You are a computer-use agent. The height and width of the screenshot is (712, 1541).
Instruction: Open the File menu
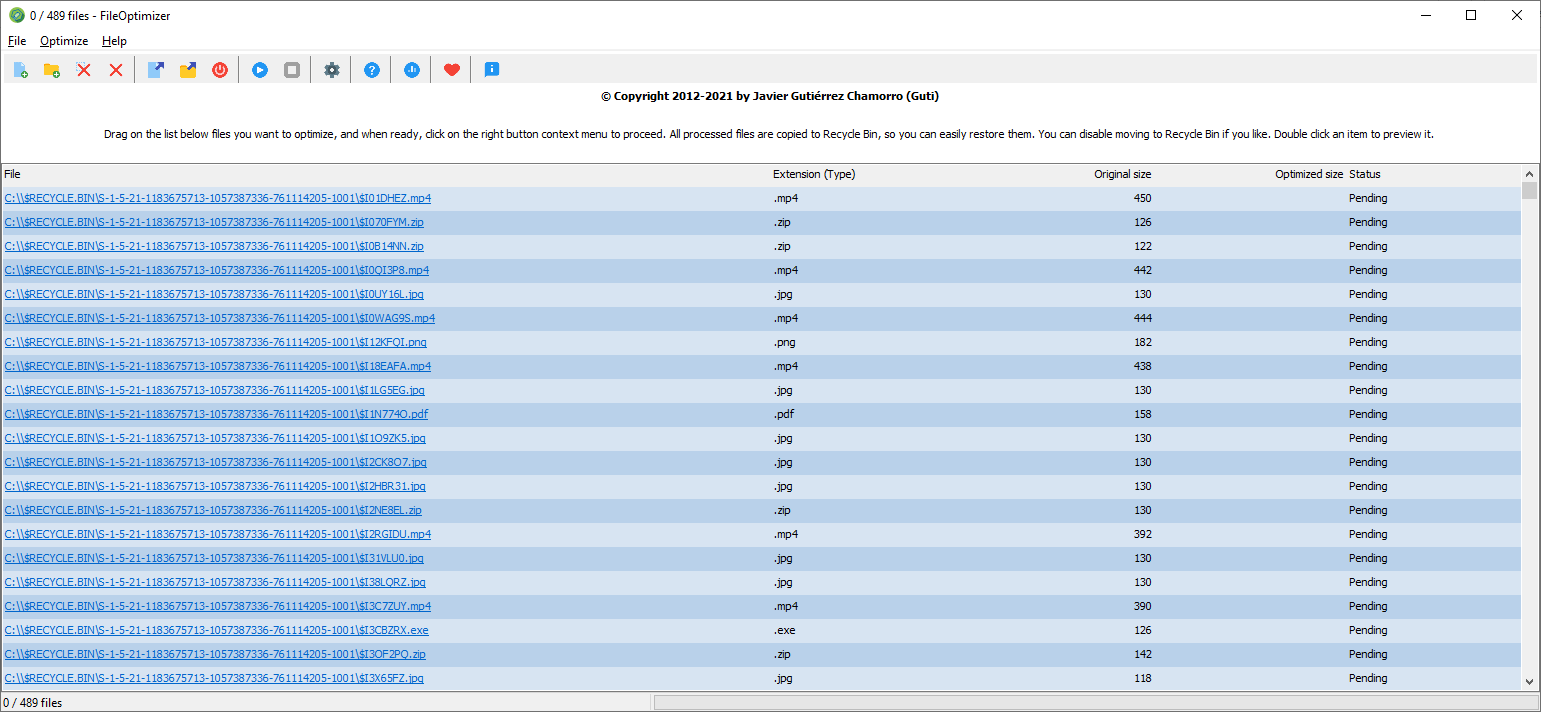tap(17, 41)
